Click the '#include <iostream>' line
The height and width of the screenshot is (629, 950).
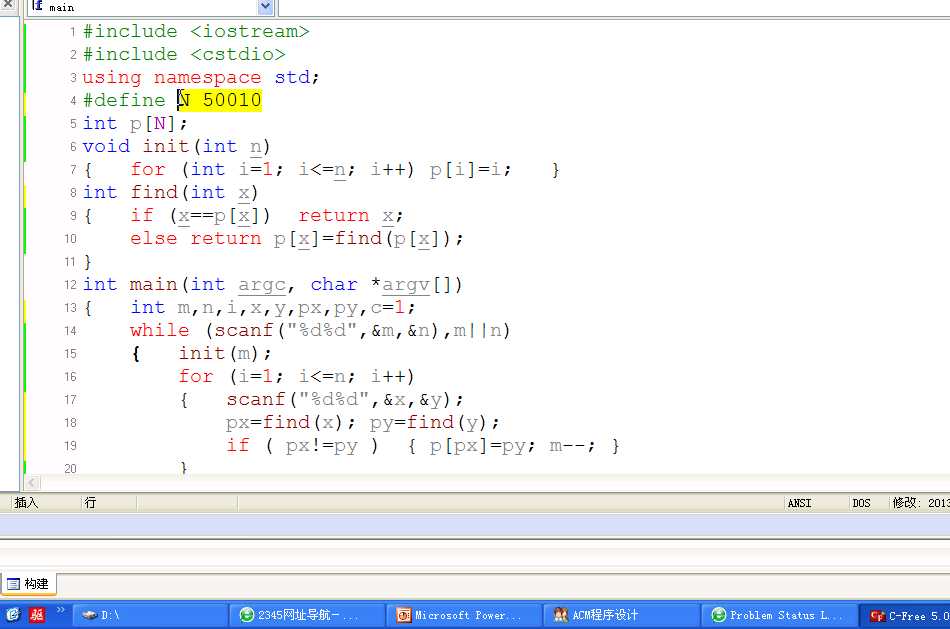click(x=196, y=31)
